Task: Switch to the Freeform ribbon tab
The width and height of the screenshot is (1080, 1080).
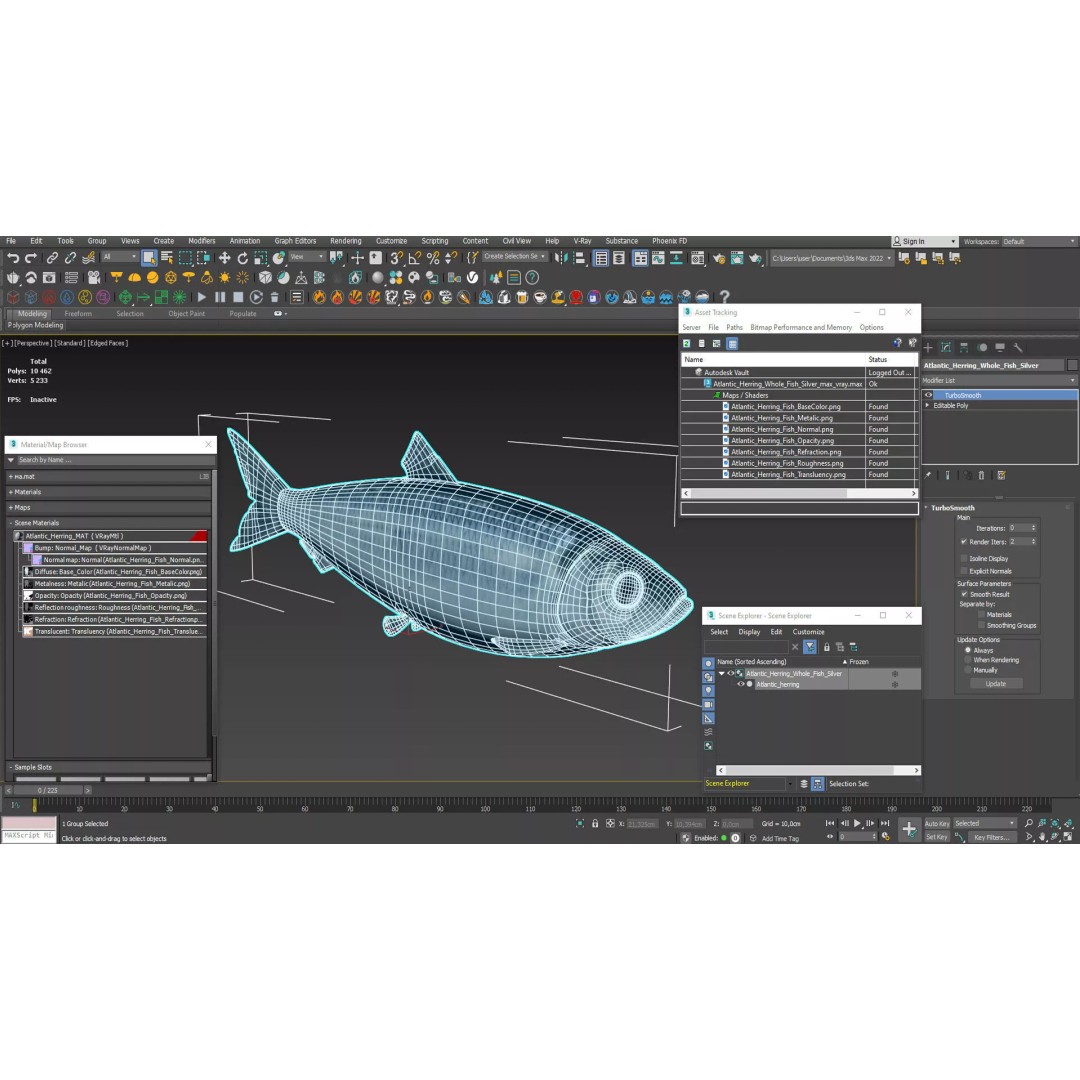Action: [x=78, y=314]
